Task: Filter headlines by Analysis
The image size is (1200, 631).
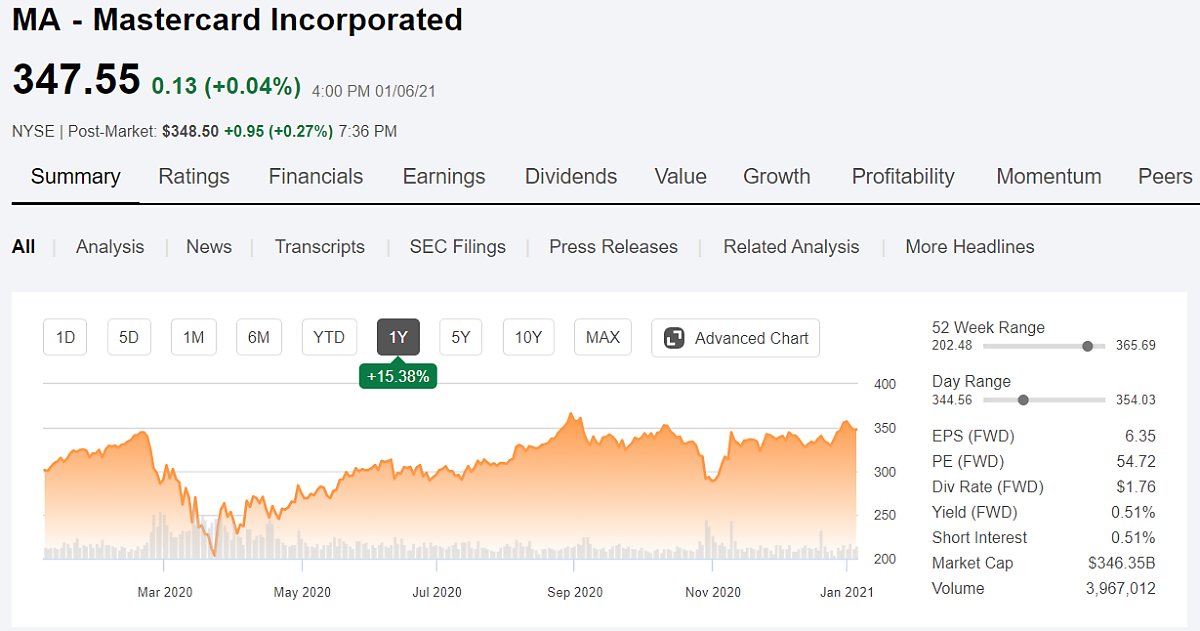Action: click(x=110, y=247)
